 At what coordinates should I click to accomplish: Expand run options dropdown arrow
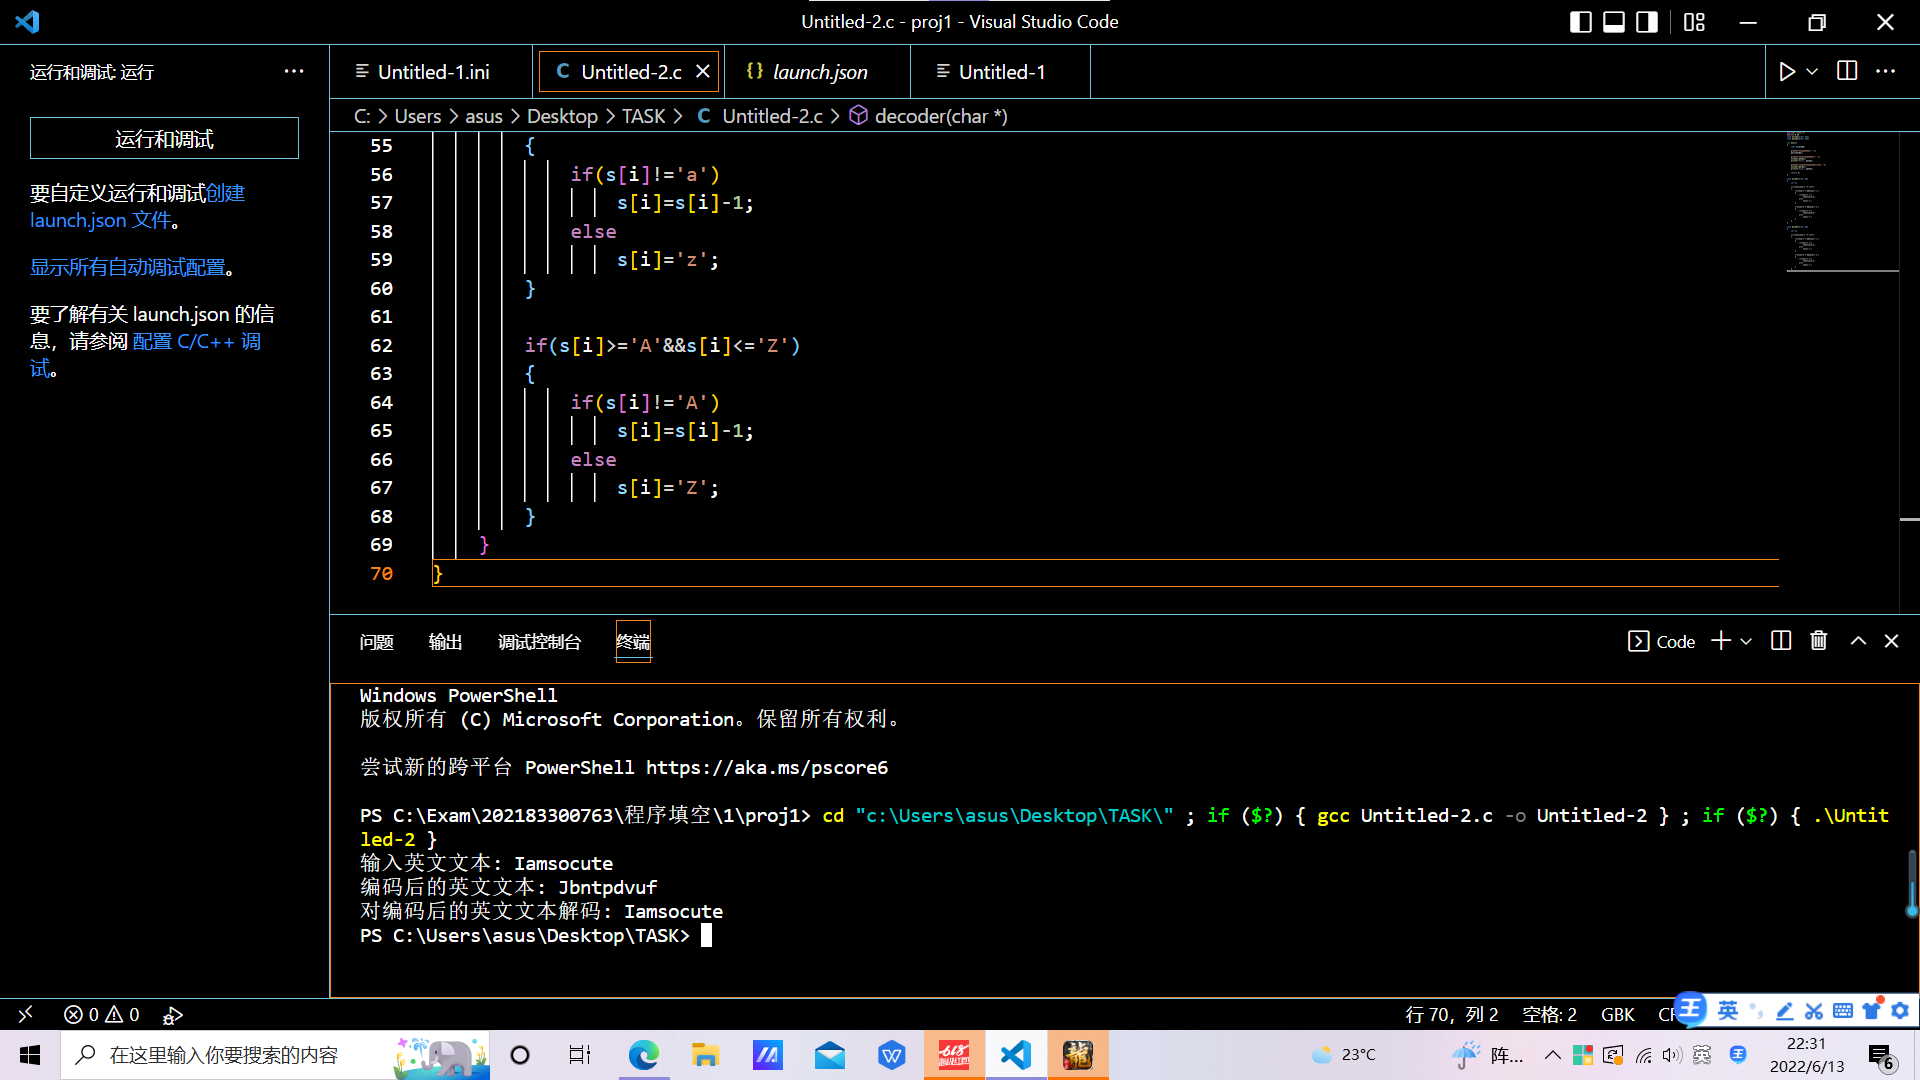coord(1812,72)
